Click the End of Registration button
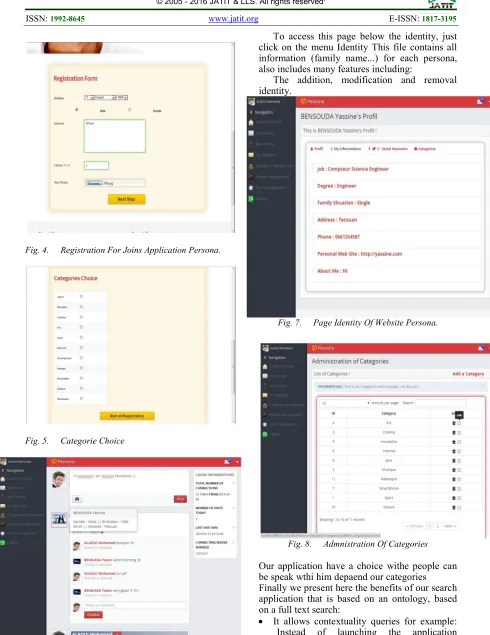 pyautogui.click(x=127, y=416)
